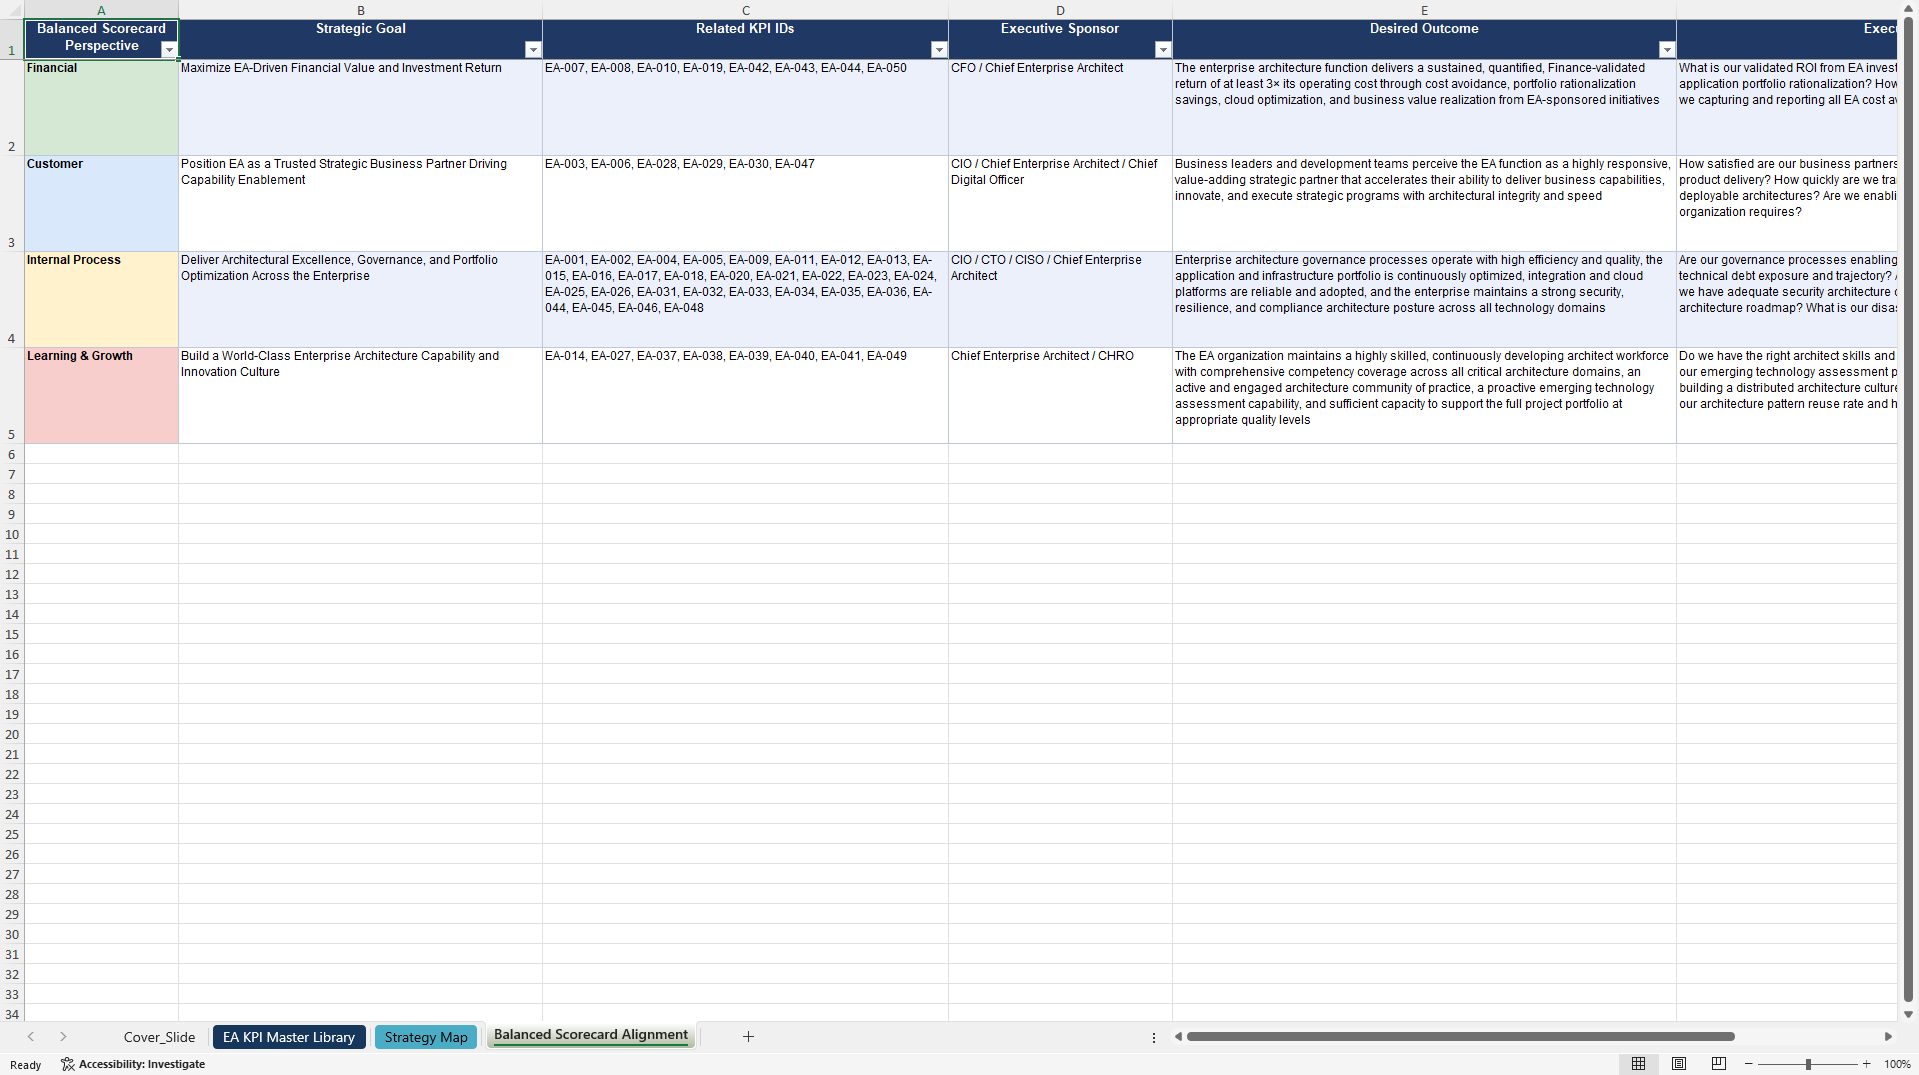The image size is (1919, 1075).
Task: Zoom out with the minus button
Action: click(1749, 1064)
